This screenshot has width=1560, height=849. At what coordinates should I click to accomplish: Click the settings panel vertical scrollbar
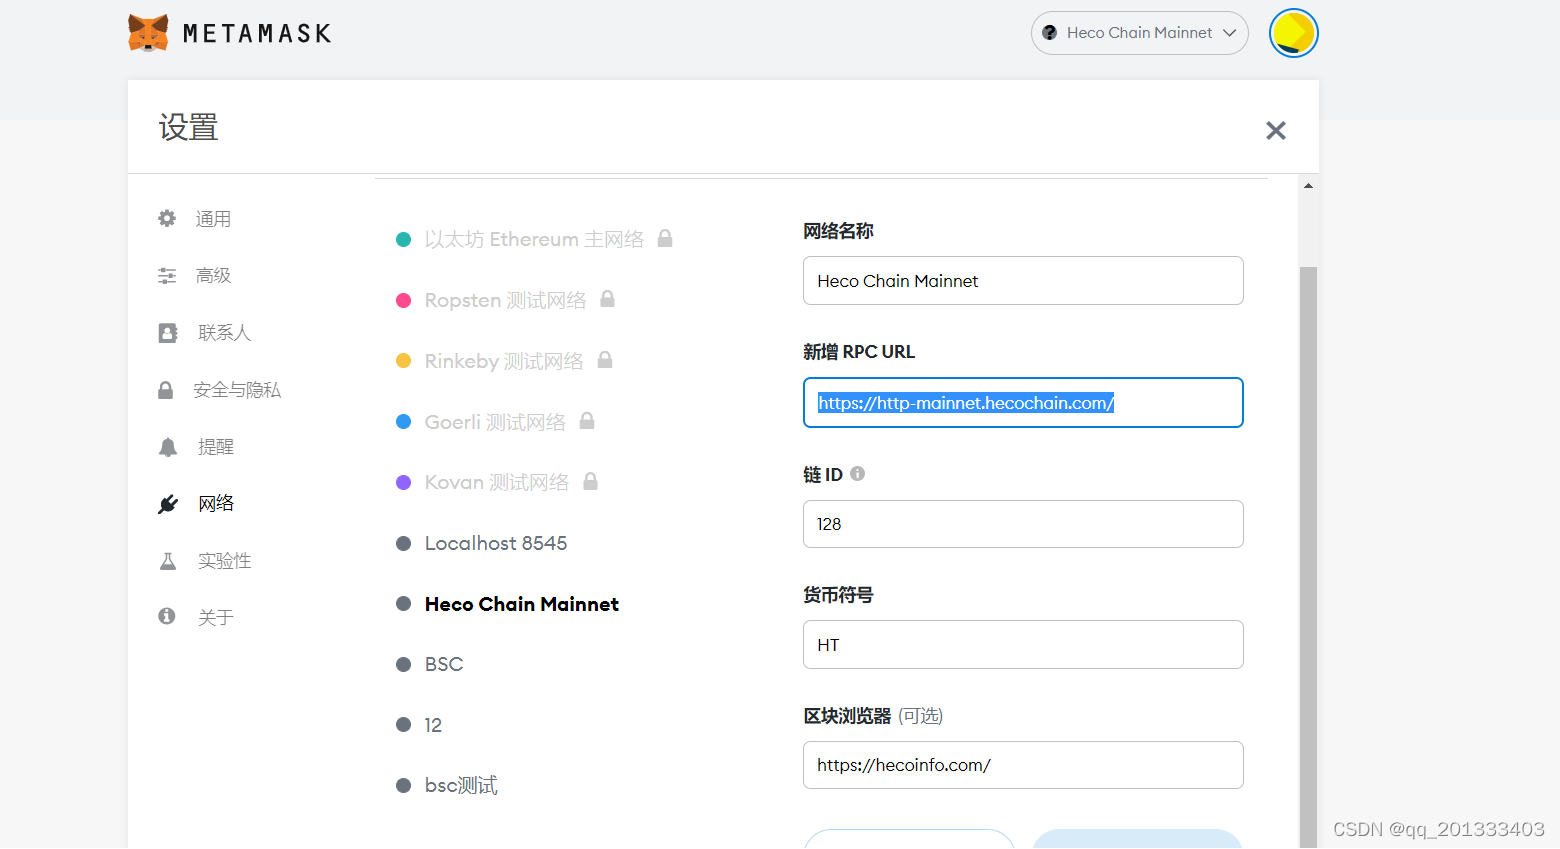tap(1308, 557)
